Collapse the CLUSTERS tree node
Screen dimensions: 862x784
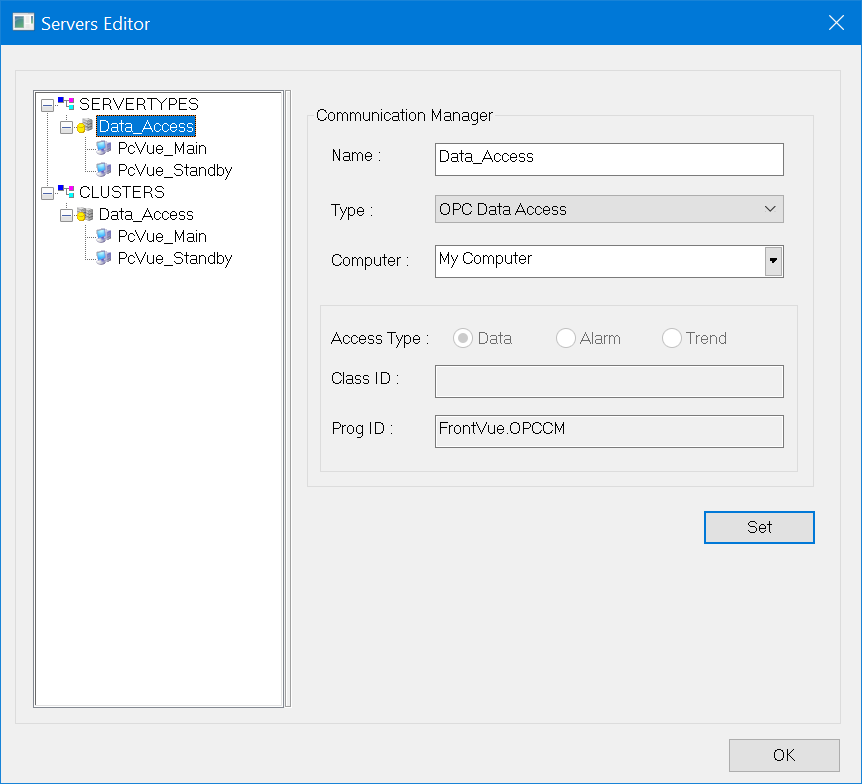pyautogui.click(x=47, y=192)
